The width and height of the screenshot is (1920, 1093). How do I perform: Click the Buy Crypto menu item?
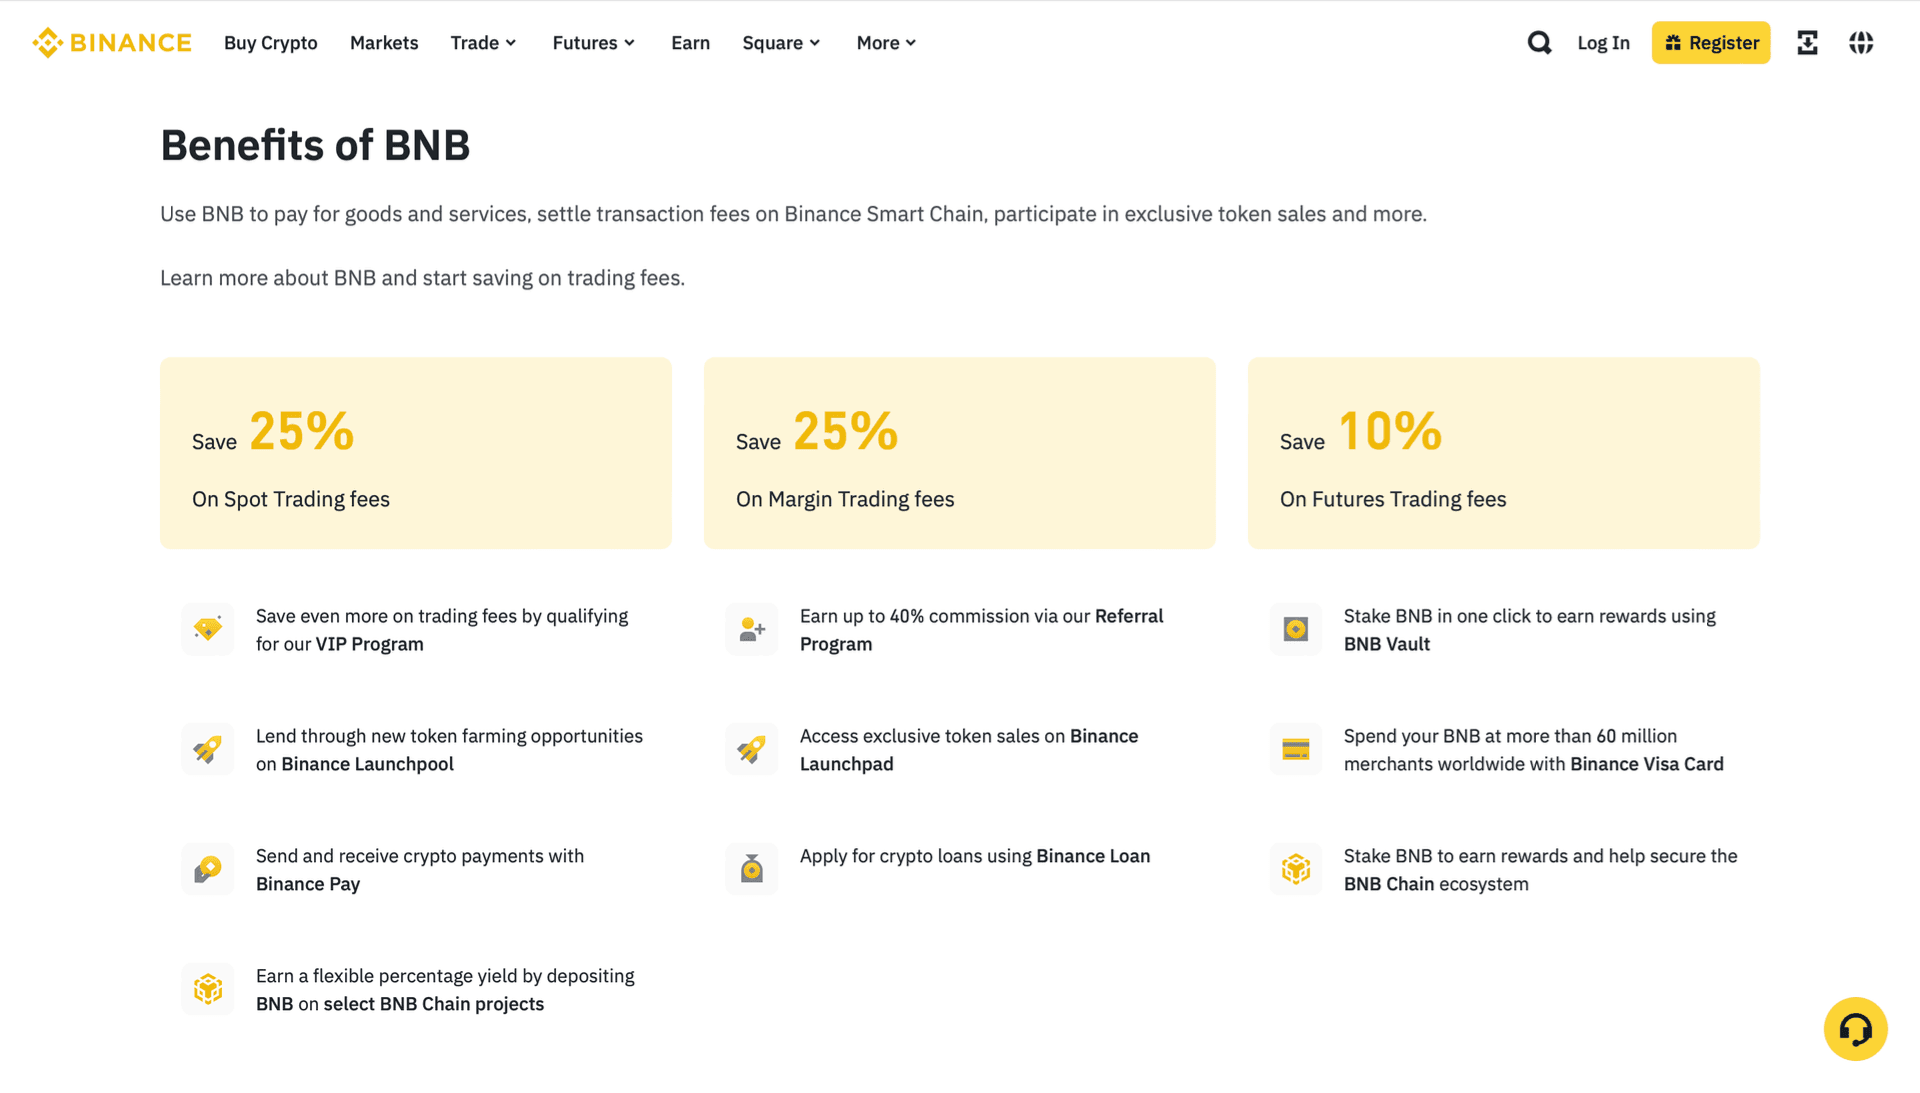pyautogui.click(x=270, y=42)
